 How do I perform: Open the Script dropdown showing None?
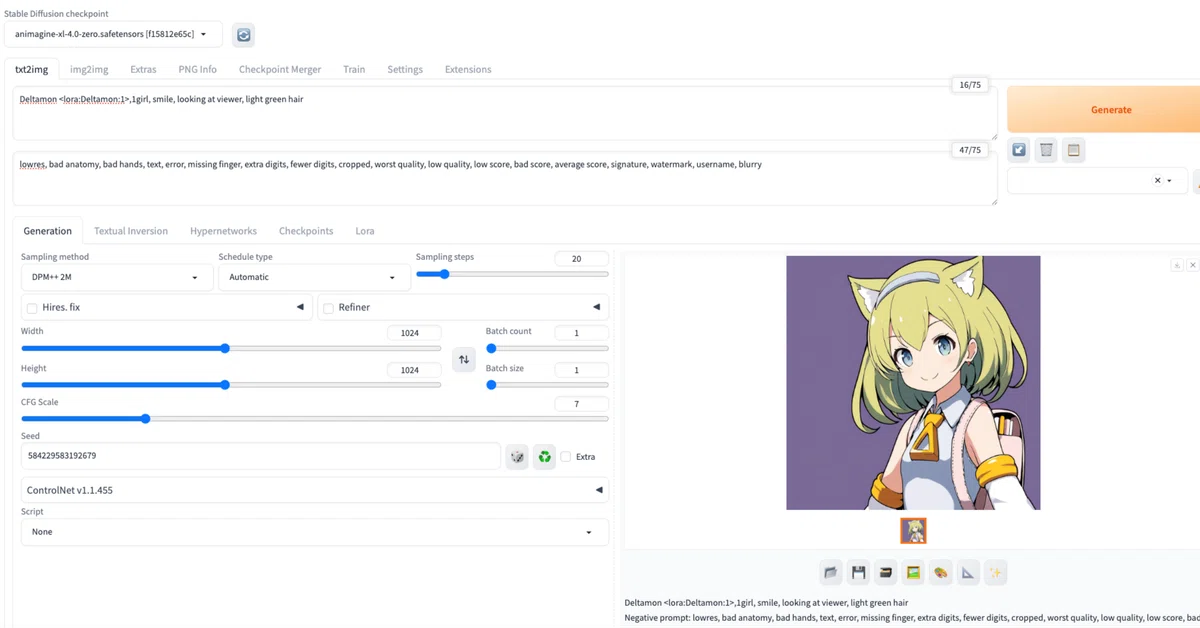pos(314,532)
